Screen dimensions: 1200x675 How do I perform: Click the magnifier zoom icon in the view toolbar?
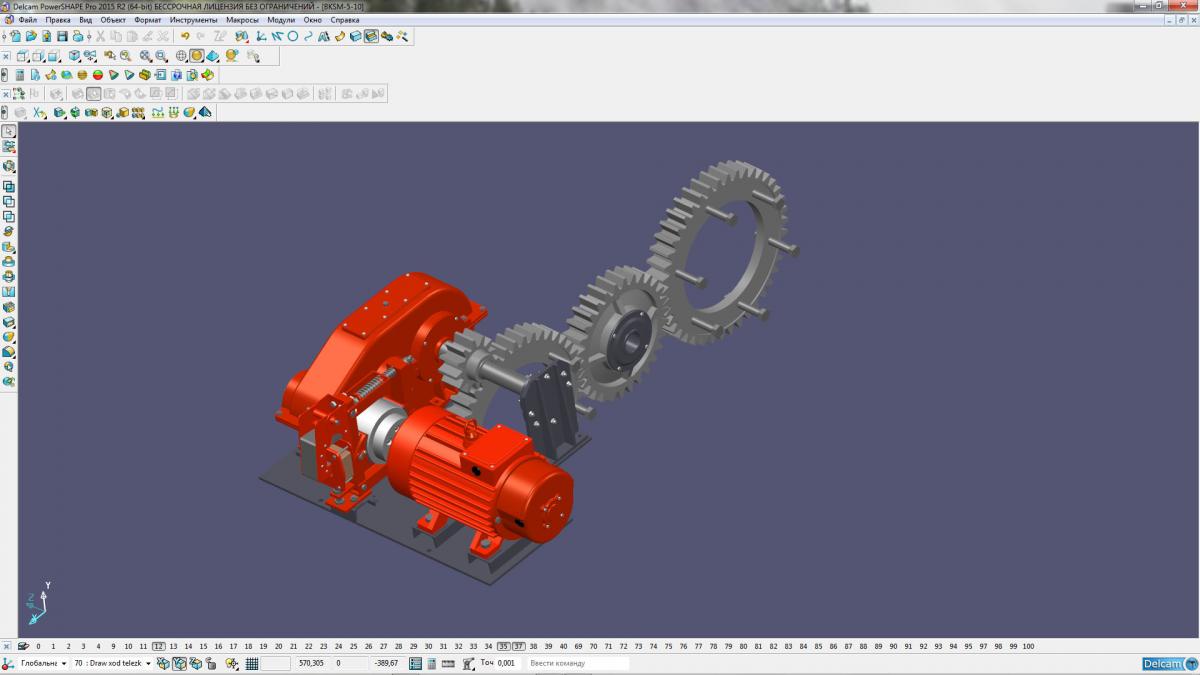tap(125, 55)
